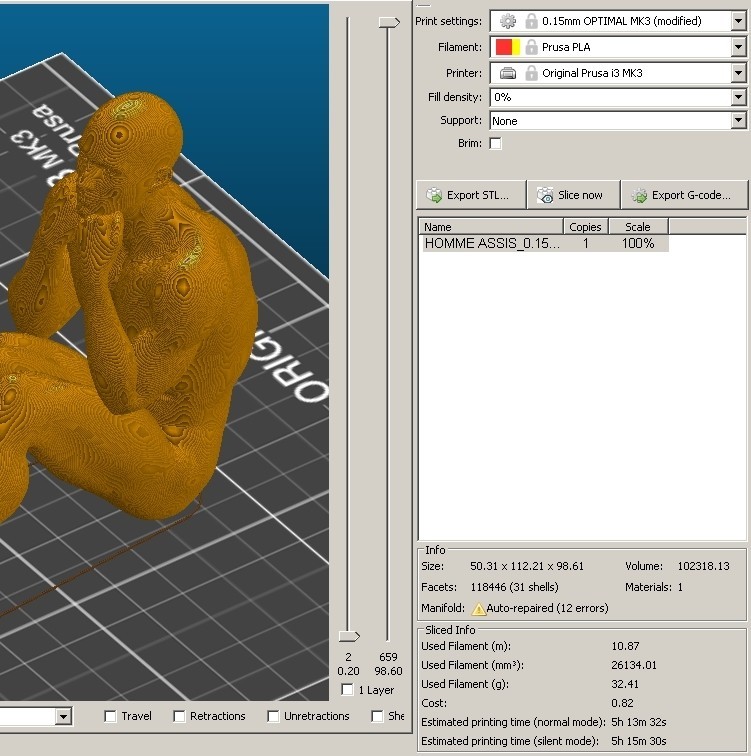Enable the Brim checkbox
751x756 pixels.
pos(496,144)
